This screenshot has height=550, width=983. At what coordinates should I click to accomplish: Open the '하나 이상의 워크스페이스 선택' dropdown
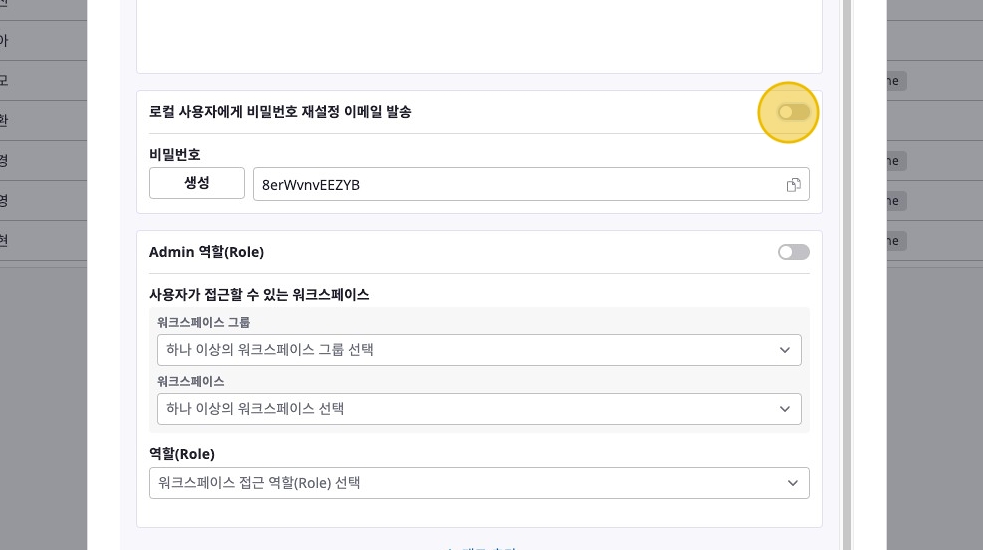coord(470,409)
